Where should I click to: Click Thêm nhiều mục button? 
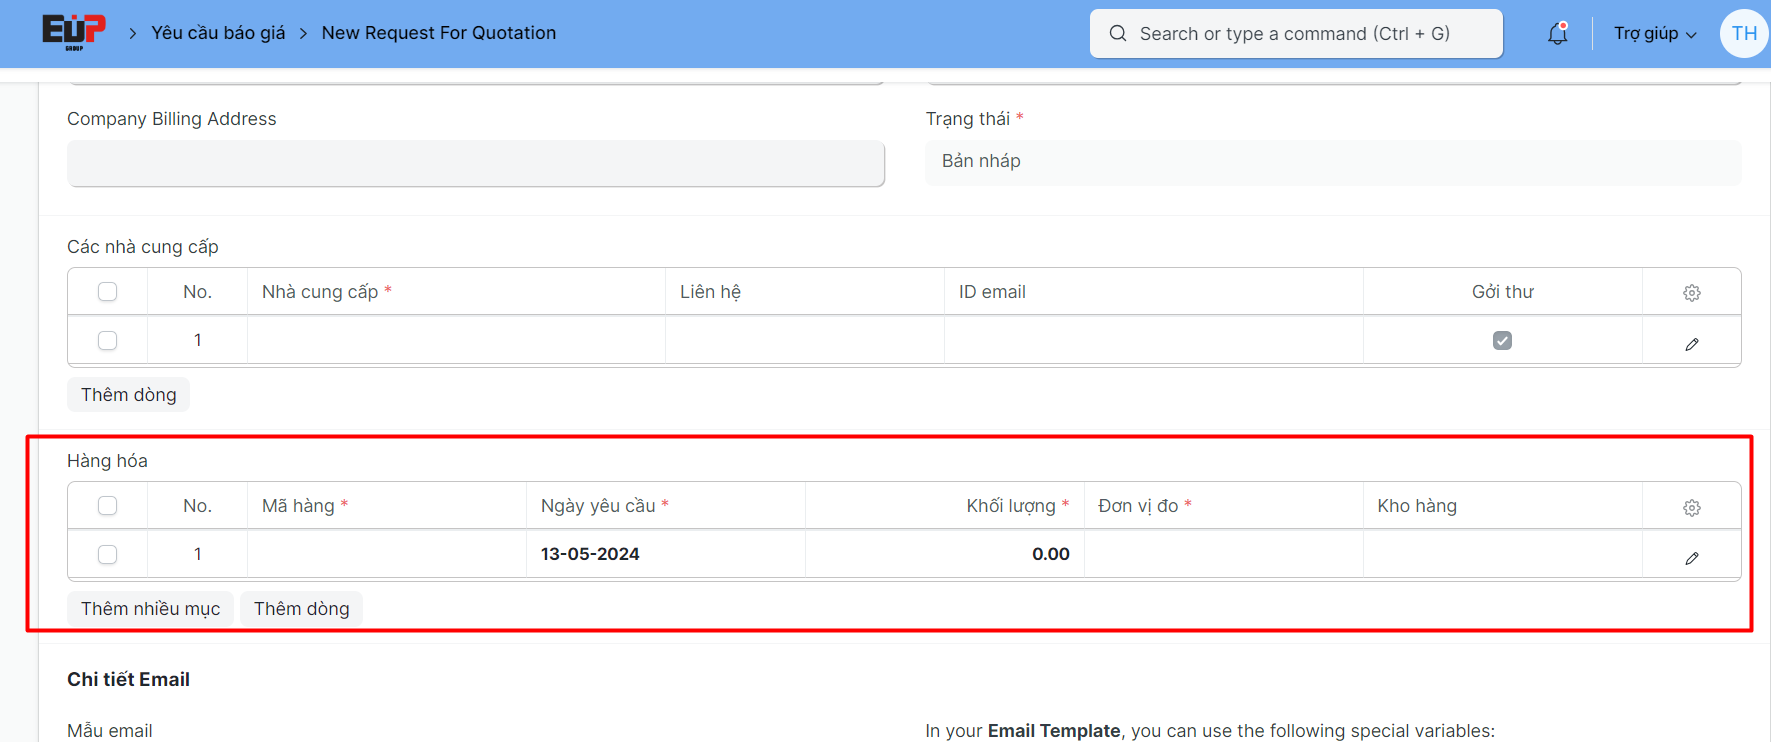click(x=150, y=609)
